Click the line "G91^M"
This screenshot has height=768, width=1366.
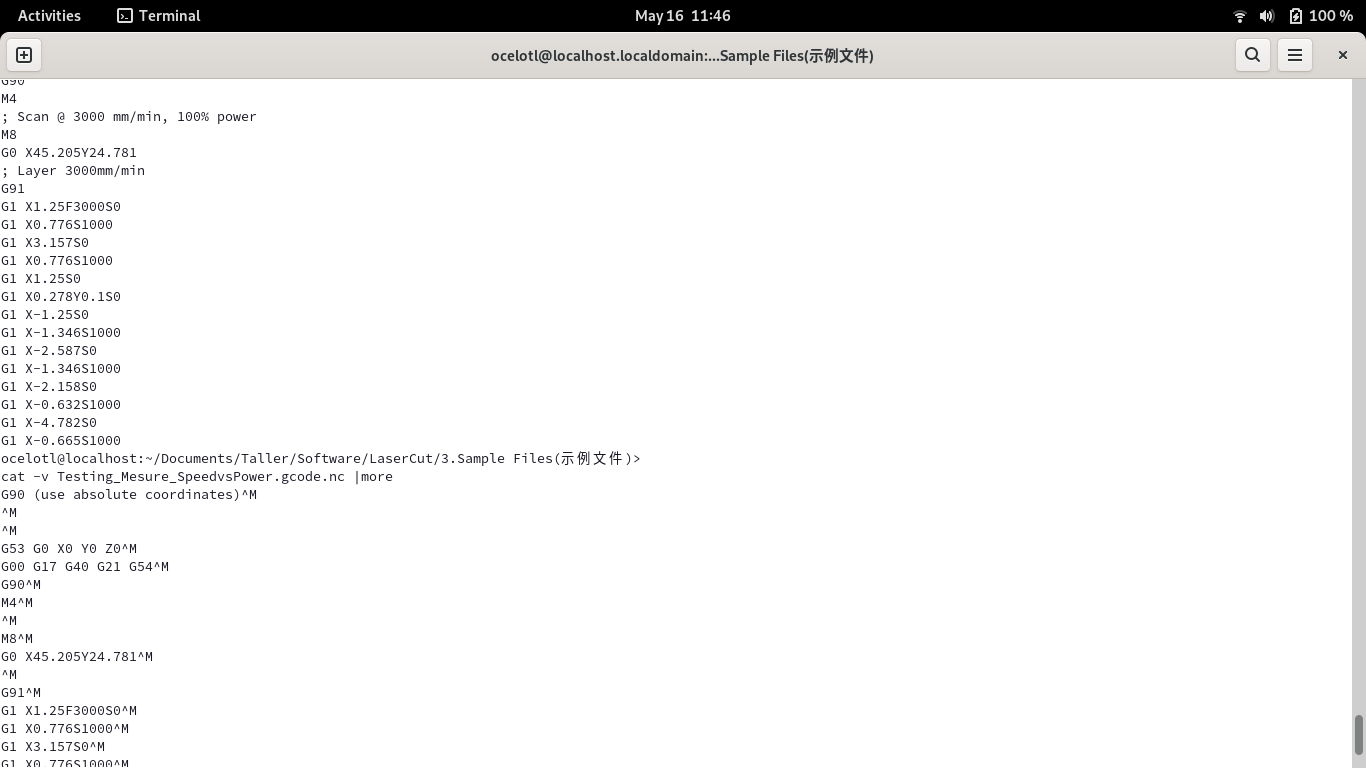click(21, 693)
